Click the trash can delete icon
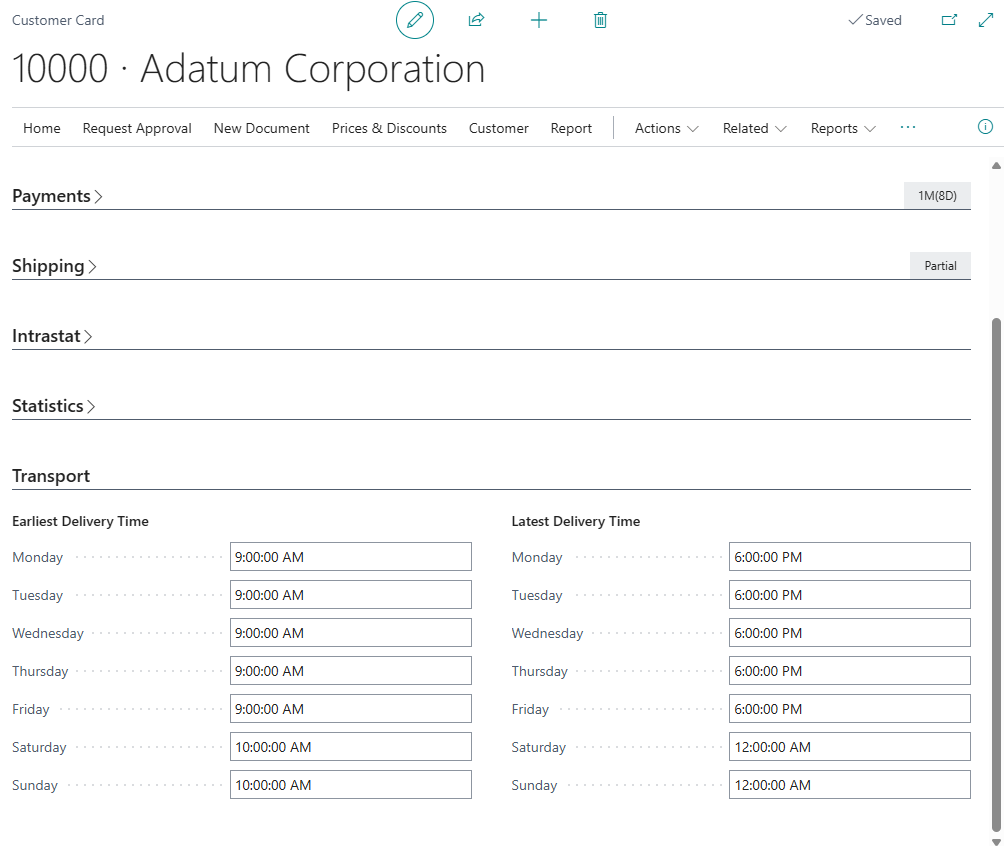This screenshot has height=846, width=1007. (x=600, y=20)
